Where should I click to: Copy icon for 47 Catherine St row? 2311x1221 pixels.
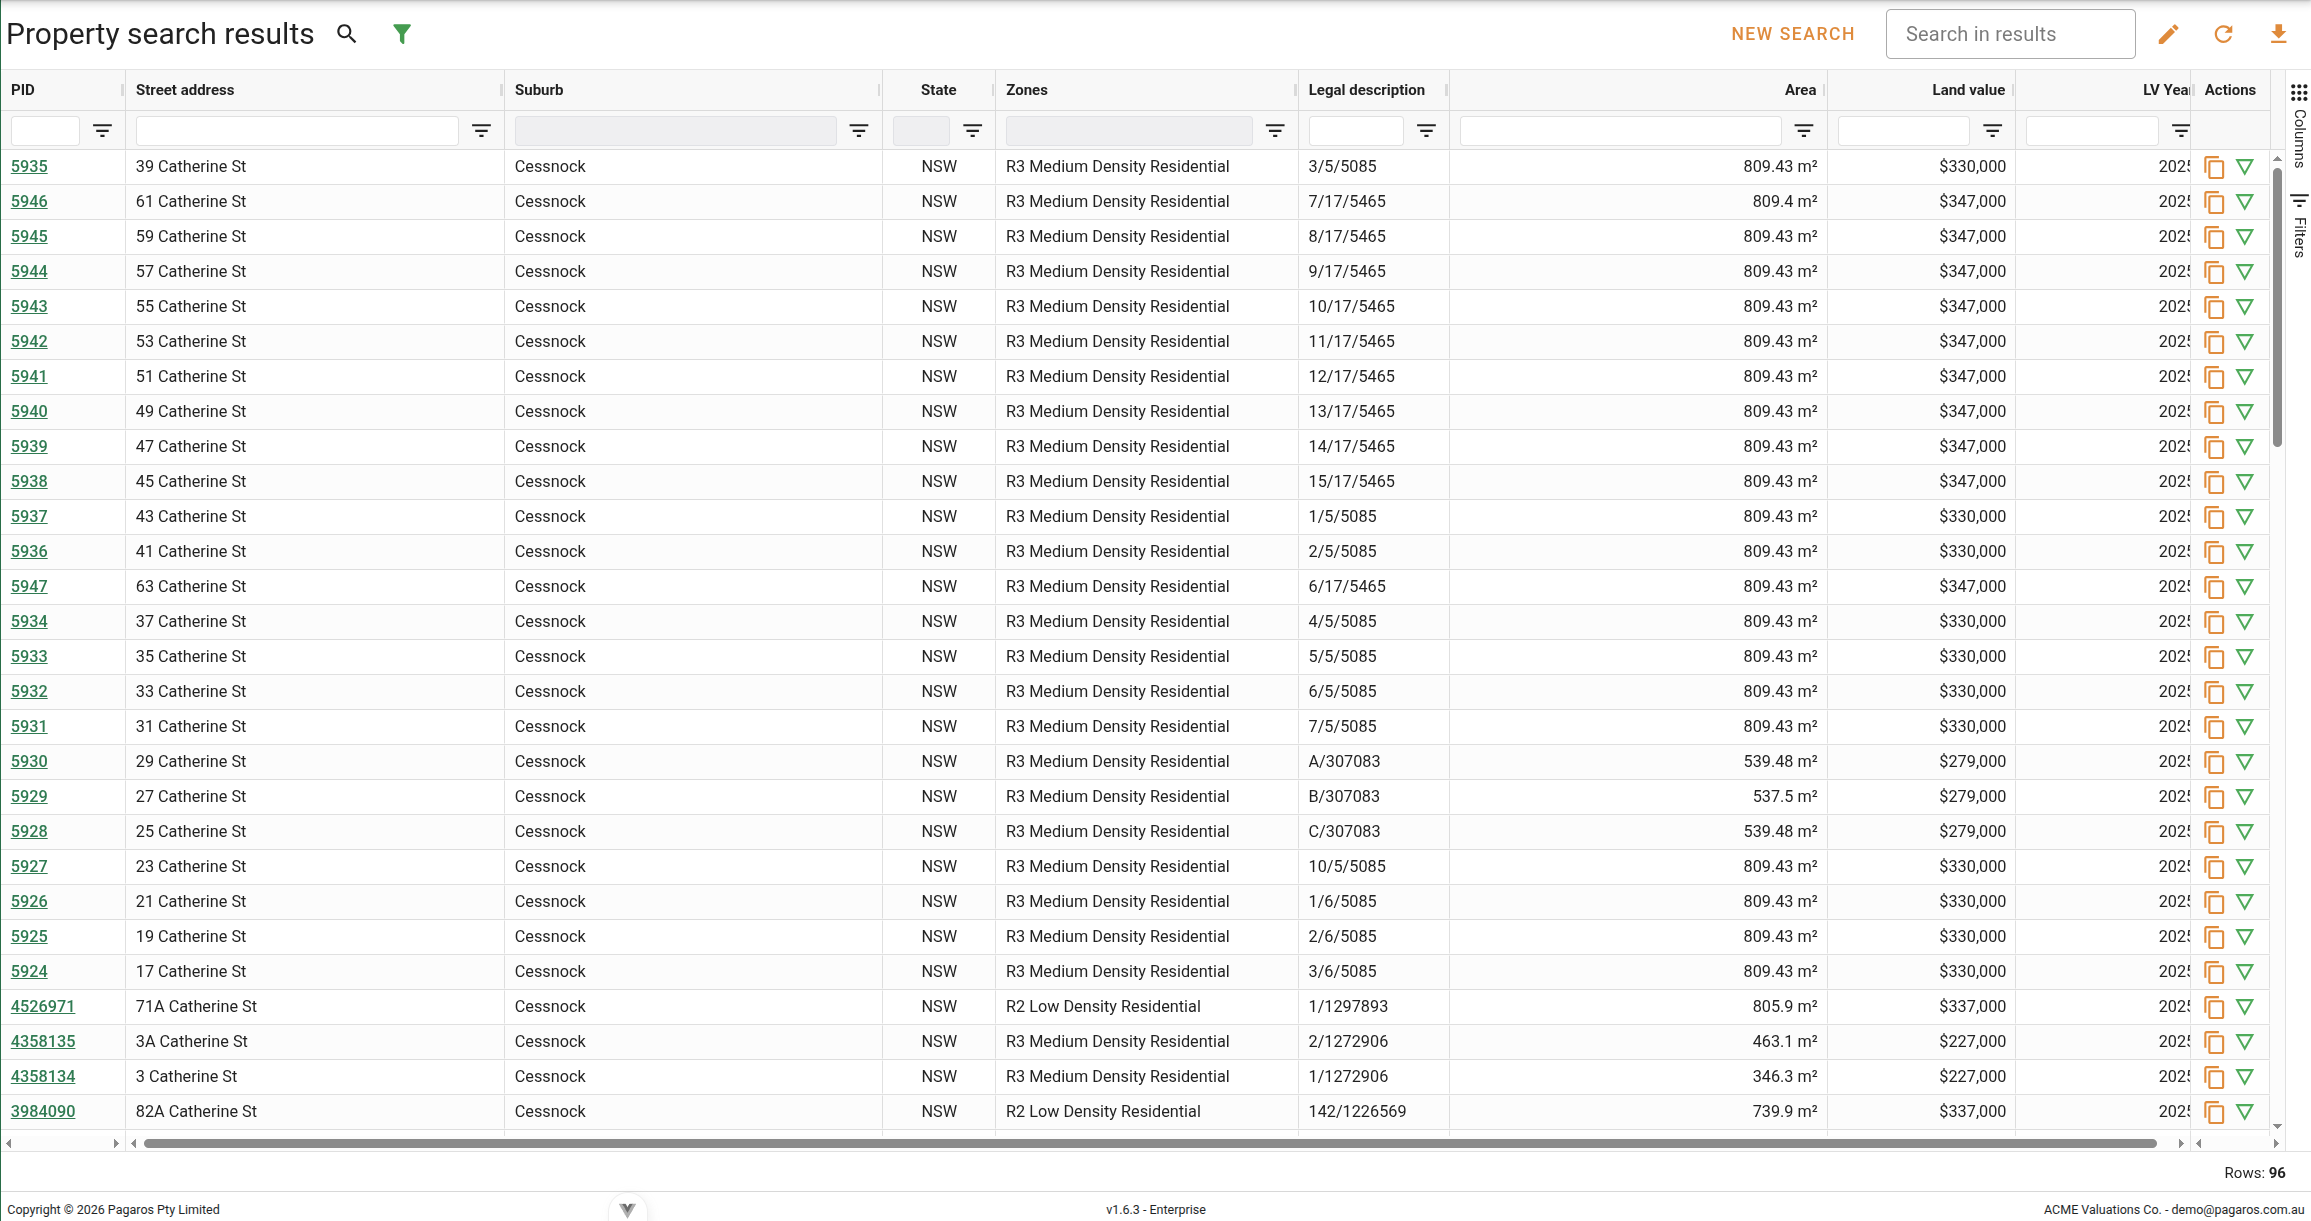[x=2214, y=447]
